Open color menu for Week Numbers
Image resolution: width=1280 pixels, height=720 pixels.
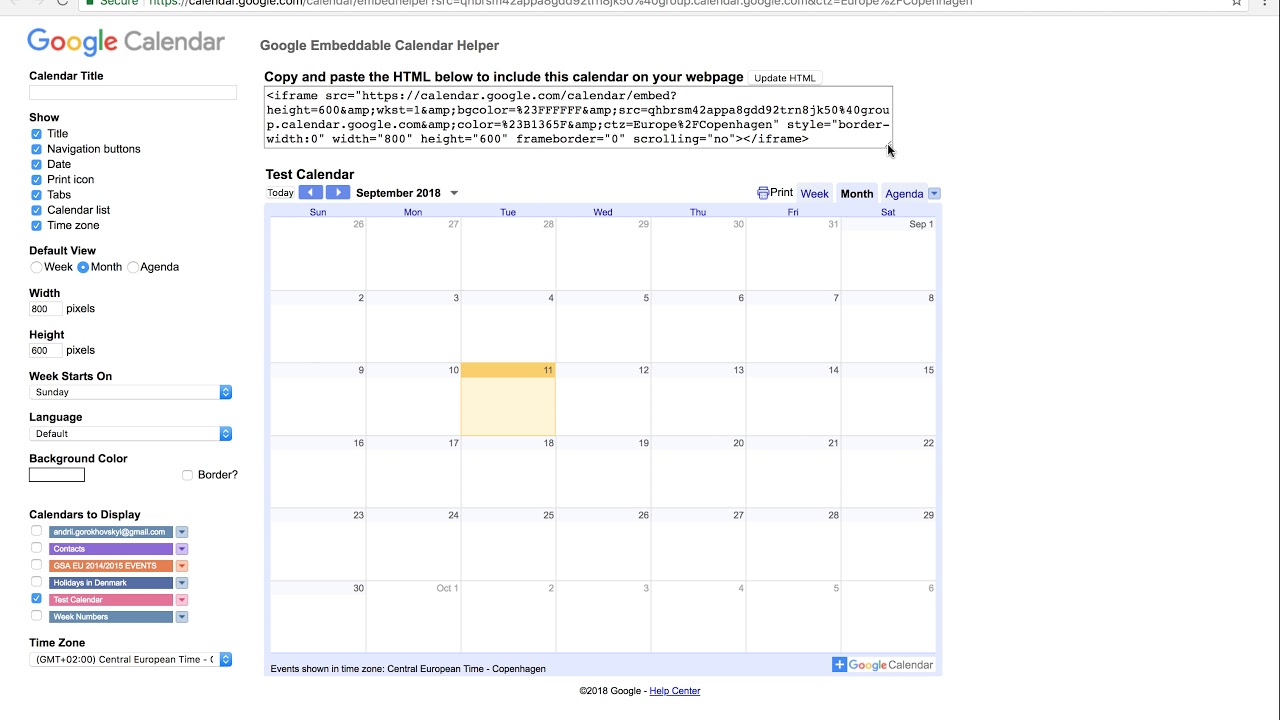click(x=182, y=617)
